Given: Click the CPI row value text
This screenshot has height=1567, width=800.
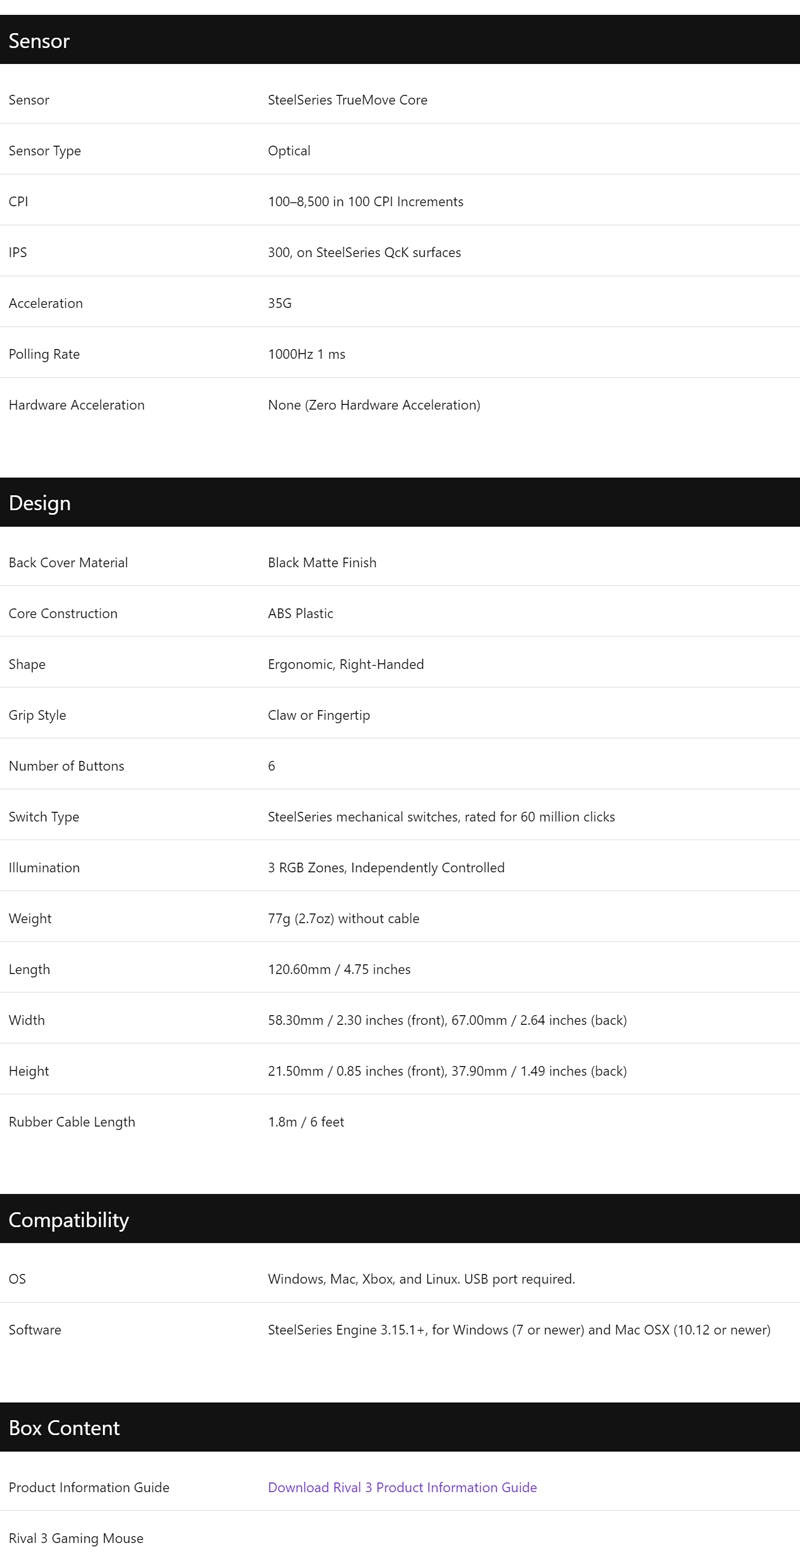Looking at the screenshot, I should click(365, 201).
